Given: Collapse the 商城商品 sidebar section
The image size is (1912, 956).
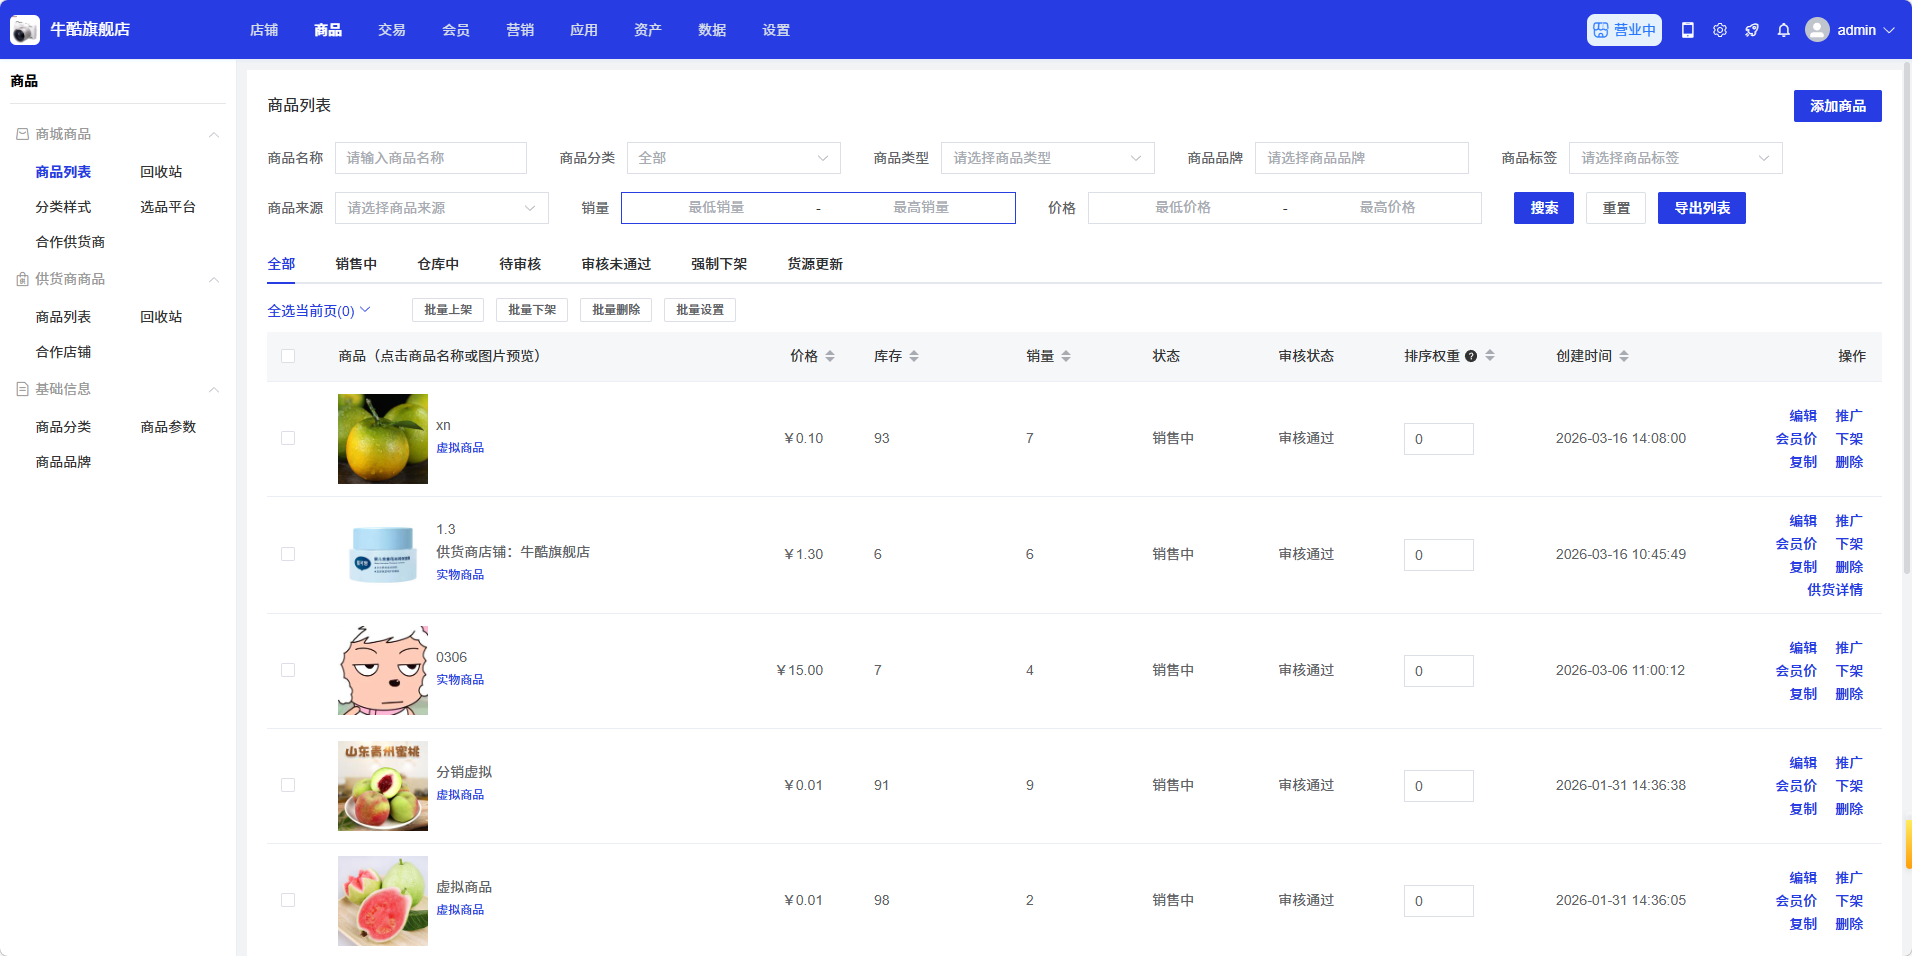Looking at the screenshot, I should pos(213,134).
